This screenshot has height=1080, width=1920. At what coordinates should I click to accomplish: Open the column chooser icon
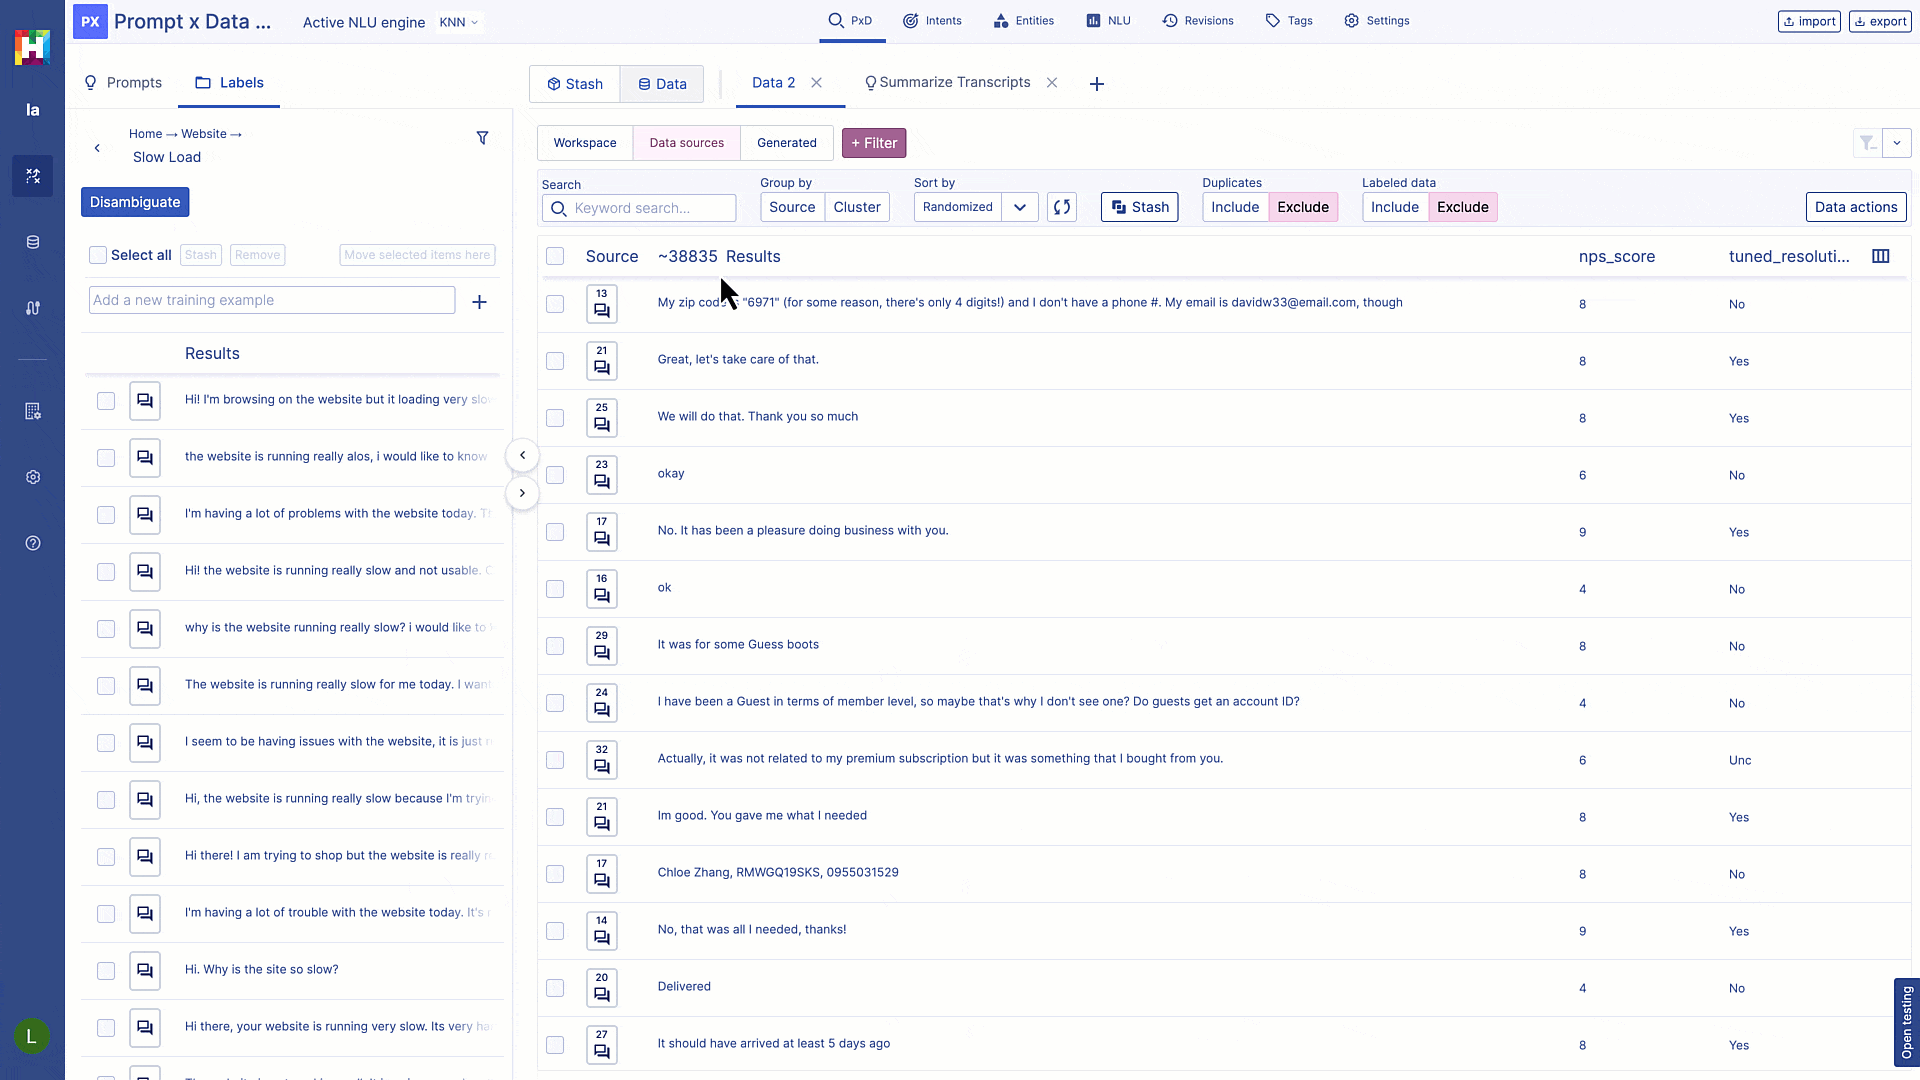pos(1880,256)
